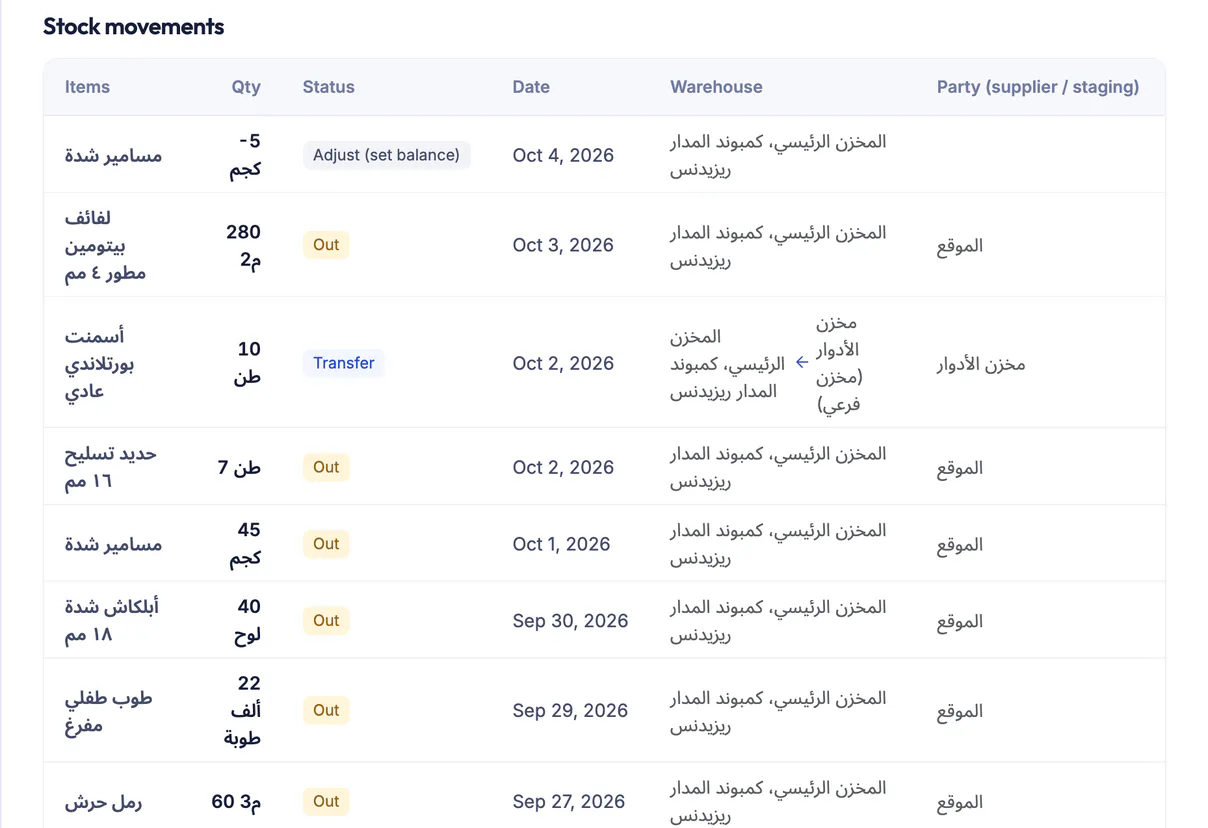
Task: Click the Warehouse column header
Action: (x=716, y=87)
